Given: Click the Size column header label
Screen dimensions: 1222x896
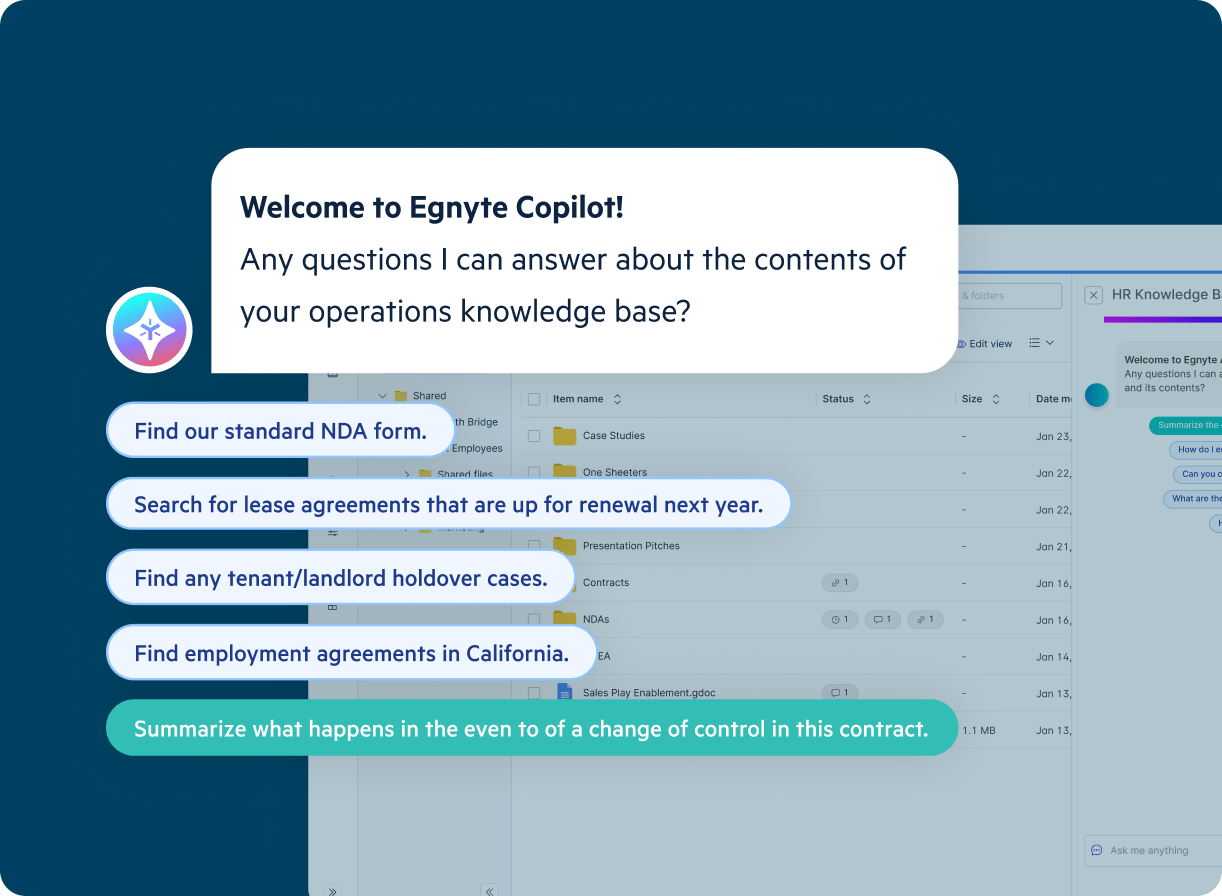Looking at the screenshot, I should tap(972, 399).
